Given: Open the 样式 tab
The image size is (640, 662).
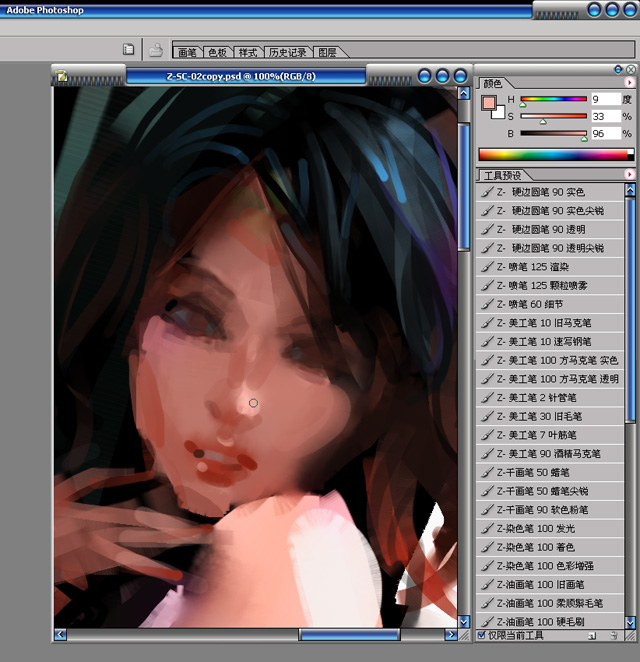Looking at the screenshot, I should (248, 52).
